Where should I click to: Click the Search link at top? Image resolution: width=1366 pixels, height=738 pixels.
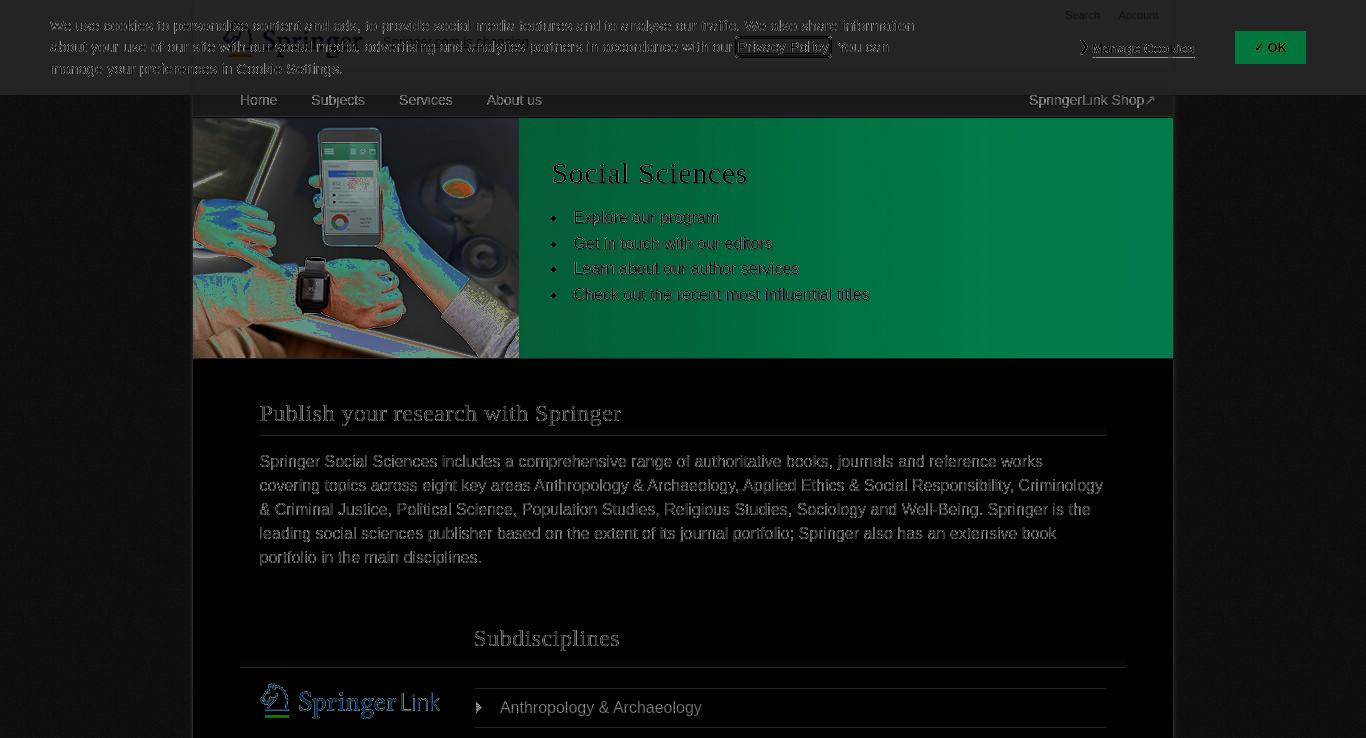coord(1082,15)
